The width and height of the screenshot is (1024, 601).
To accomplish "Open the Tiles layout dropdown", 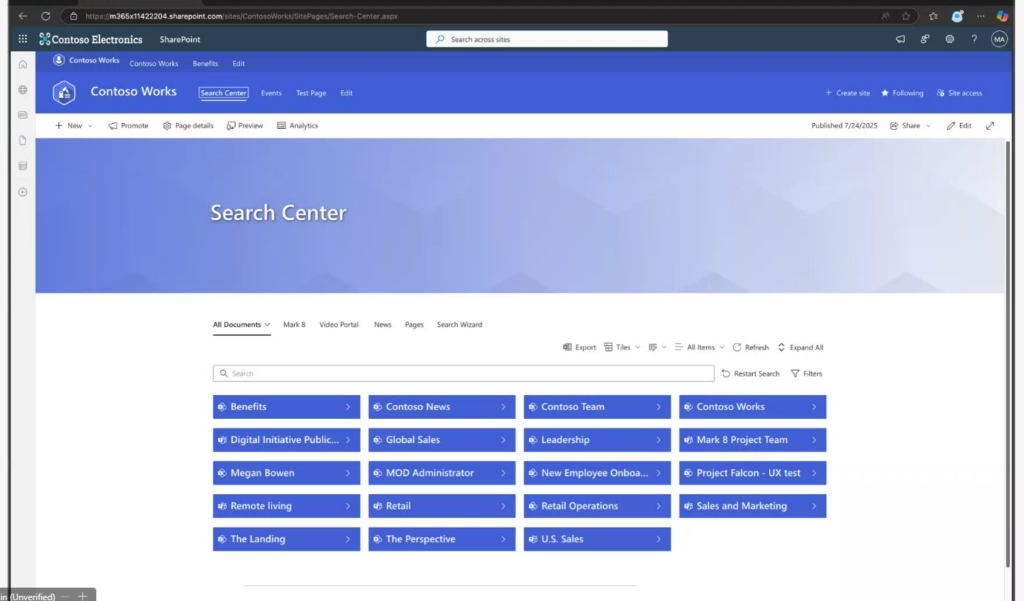I will (x=622, y=348).
